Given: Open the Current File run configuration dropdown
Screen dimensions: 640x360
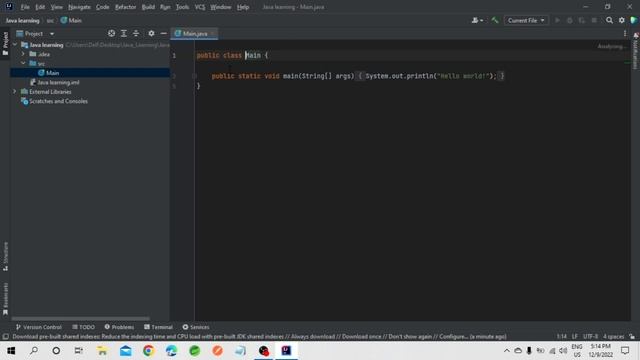Looking at the screenshot, I should 526,20.
